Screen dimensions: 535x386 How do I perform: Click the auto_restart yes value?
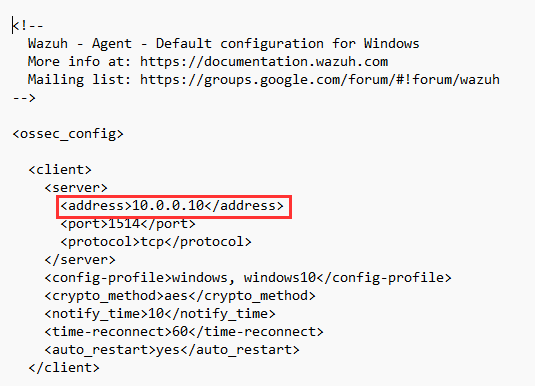pyautogui.click(x=168, y=350)
